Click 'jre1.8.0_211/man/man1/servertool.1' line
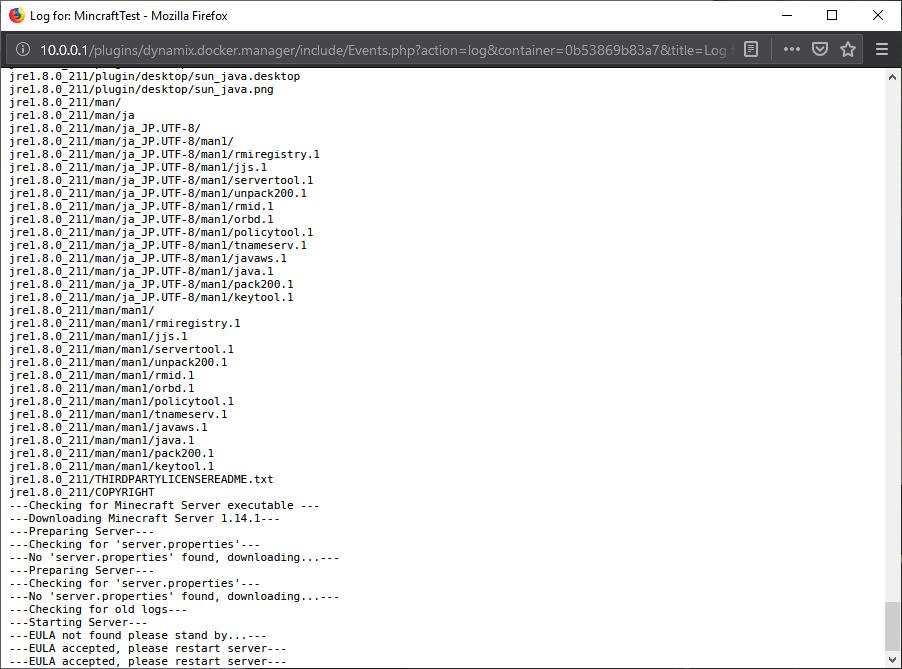Image resolution: width=902 pixels, height=669 pixels. [x=121, y=349]
